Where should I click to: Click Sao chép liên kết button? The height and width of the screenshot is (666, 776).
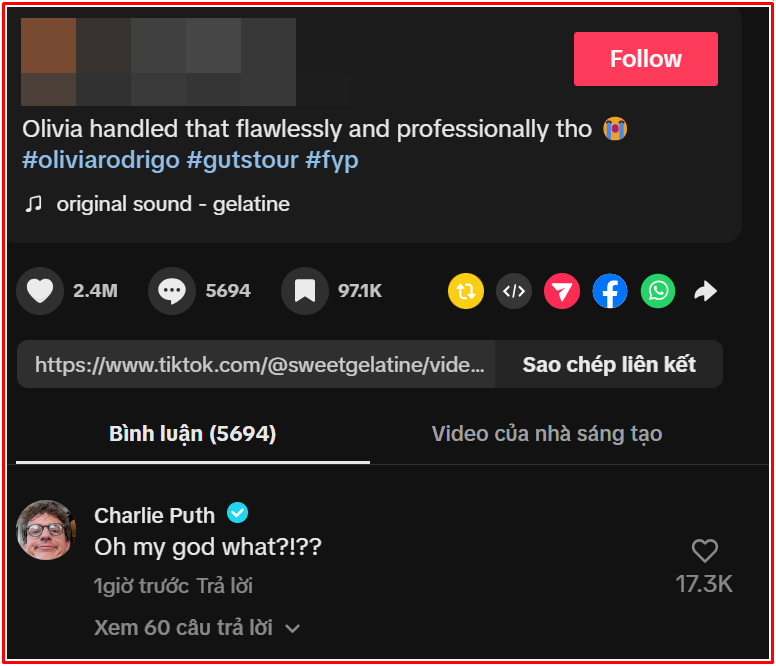pos(609,364)
